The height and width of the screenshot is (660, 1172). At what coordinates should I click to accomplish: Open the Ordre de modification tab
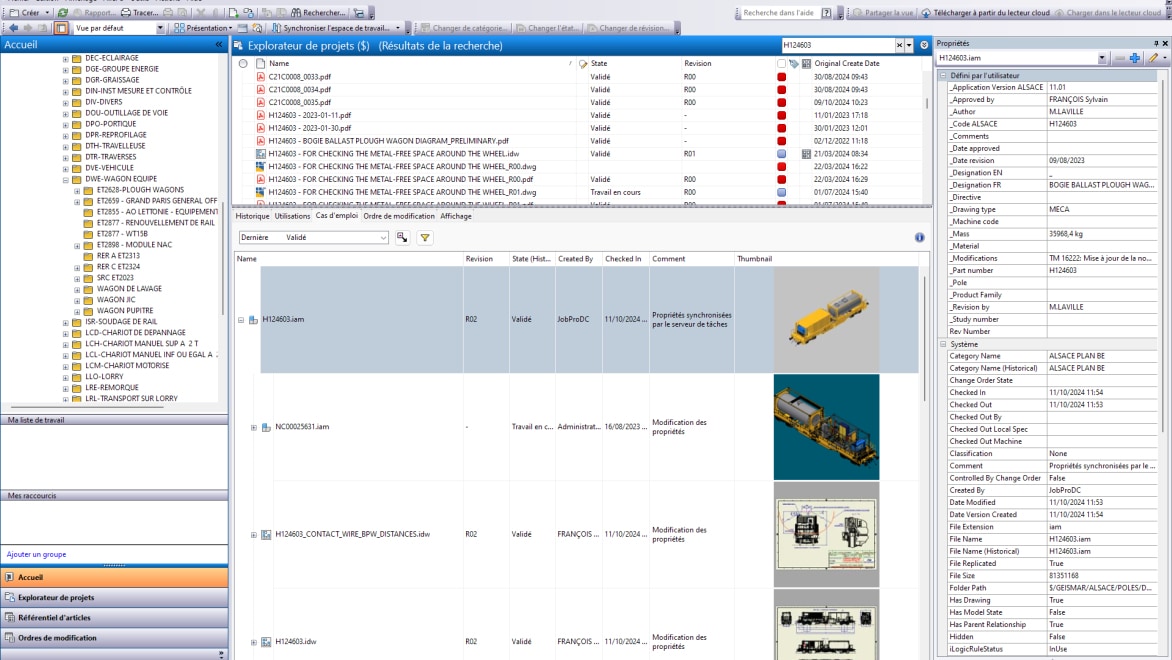399,216
